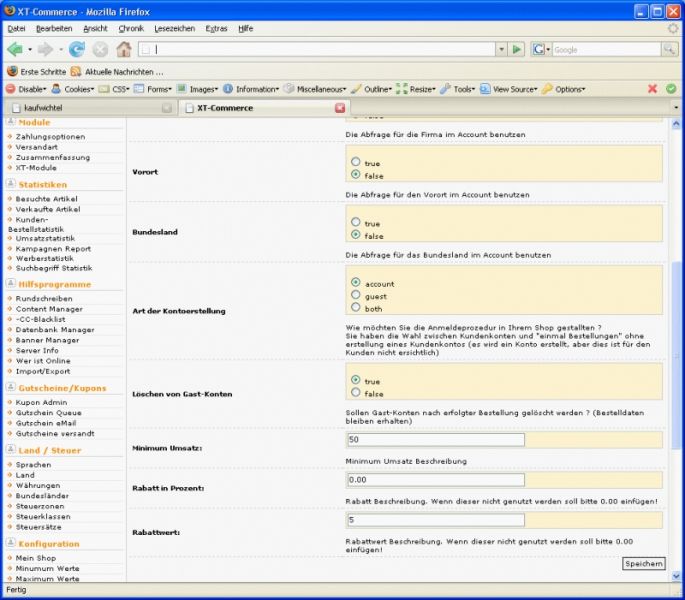Choose the account option for Kontoerstellung

[x=356, y=283]
